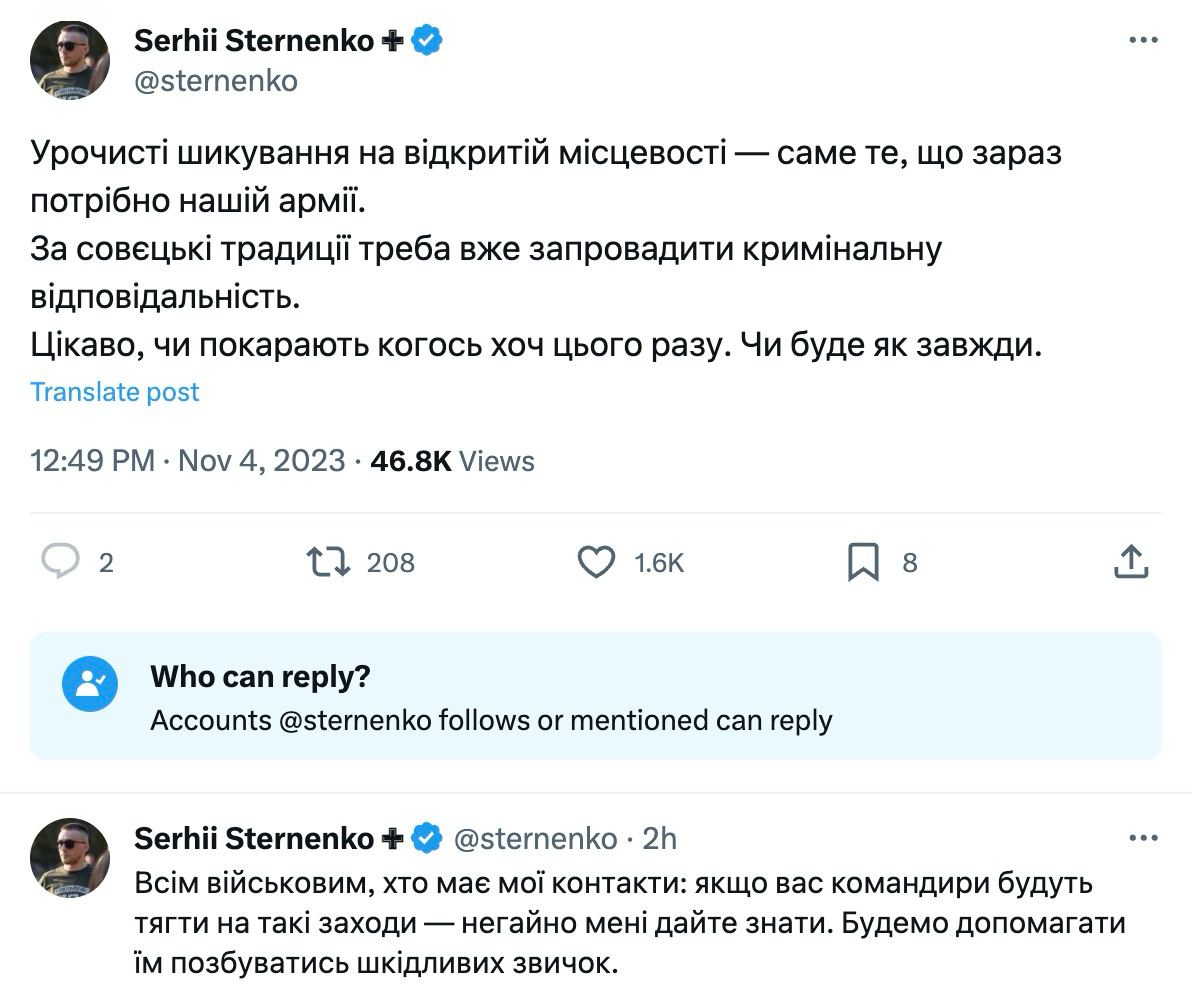Repost this post using the retweet icon

(x=329, y=562)
